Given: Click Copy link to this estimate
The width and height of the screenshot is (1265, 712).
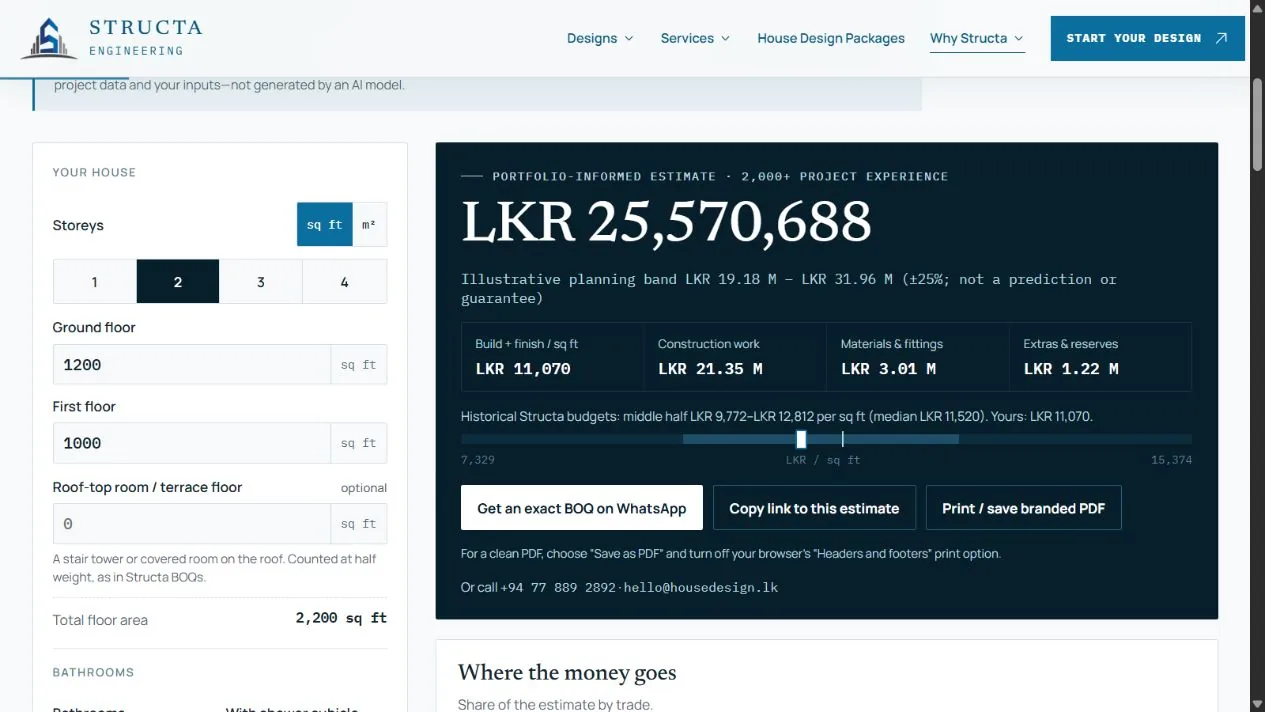Looking at the screenshot, I should point(814,508).
